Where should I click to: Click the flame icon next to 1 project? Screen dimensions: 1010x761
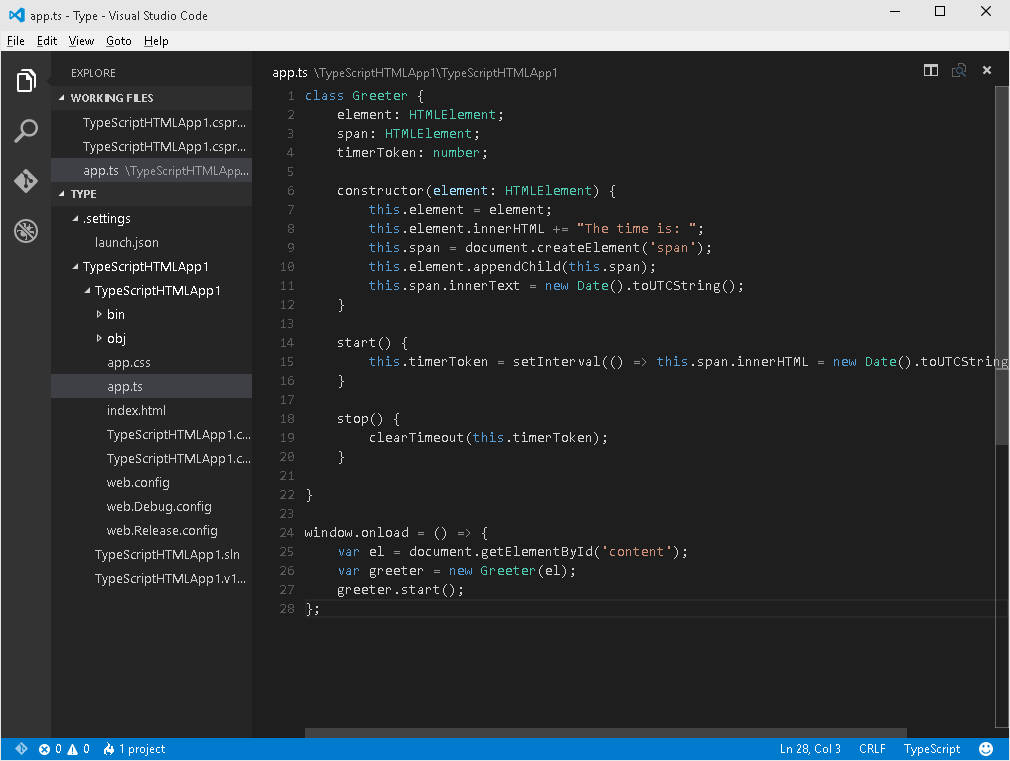click(109, 749)
